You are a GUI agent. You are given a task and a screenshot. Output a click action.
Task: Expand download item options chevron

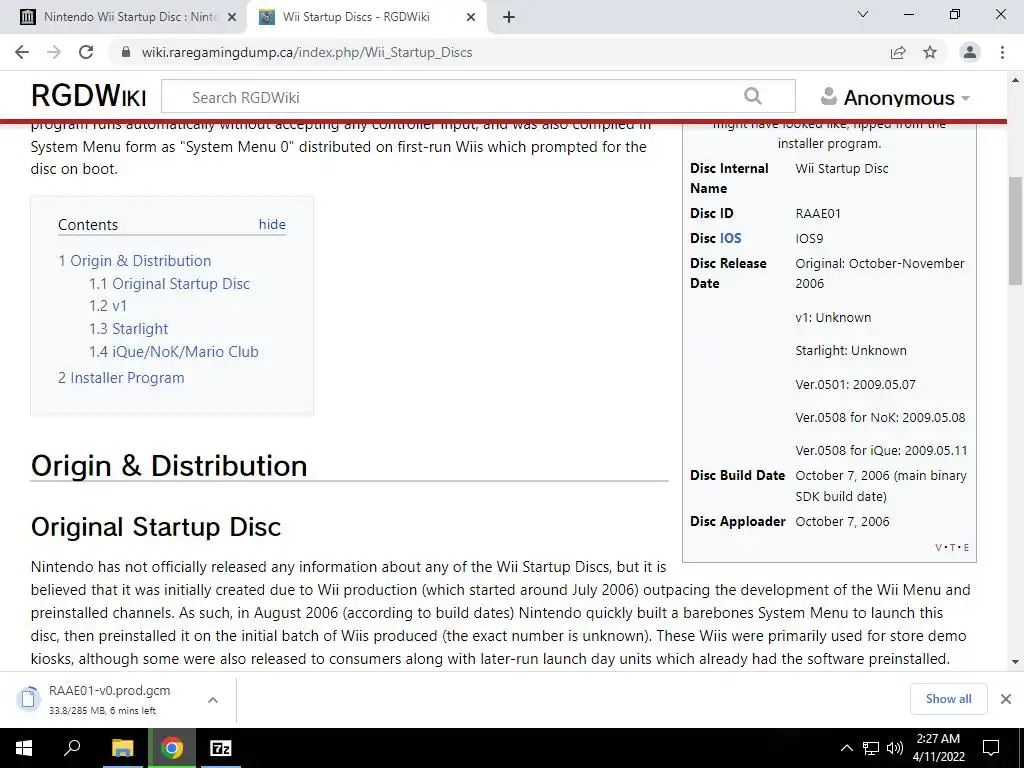pyautogui.click(x=213, y=699)
